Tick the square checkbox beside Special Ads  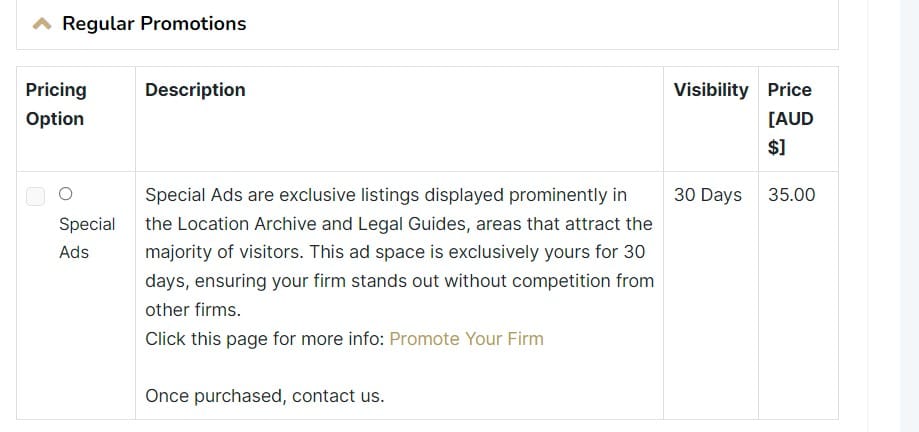[x=35, y=196]
